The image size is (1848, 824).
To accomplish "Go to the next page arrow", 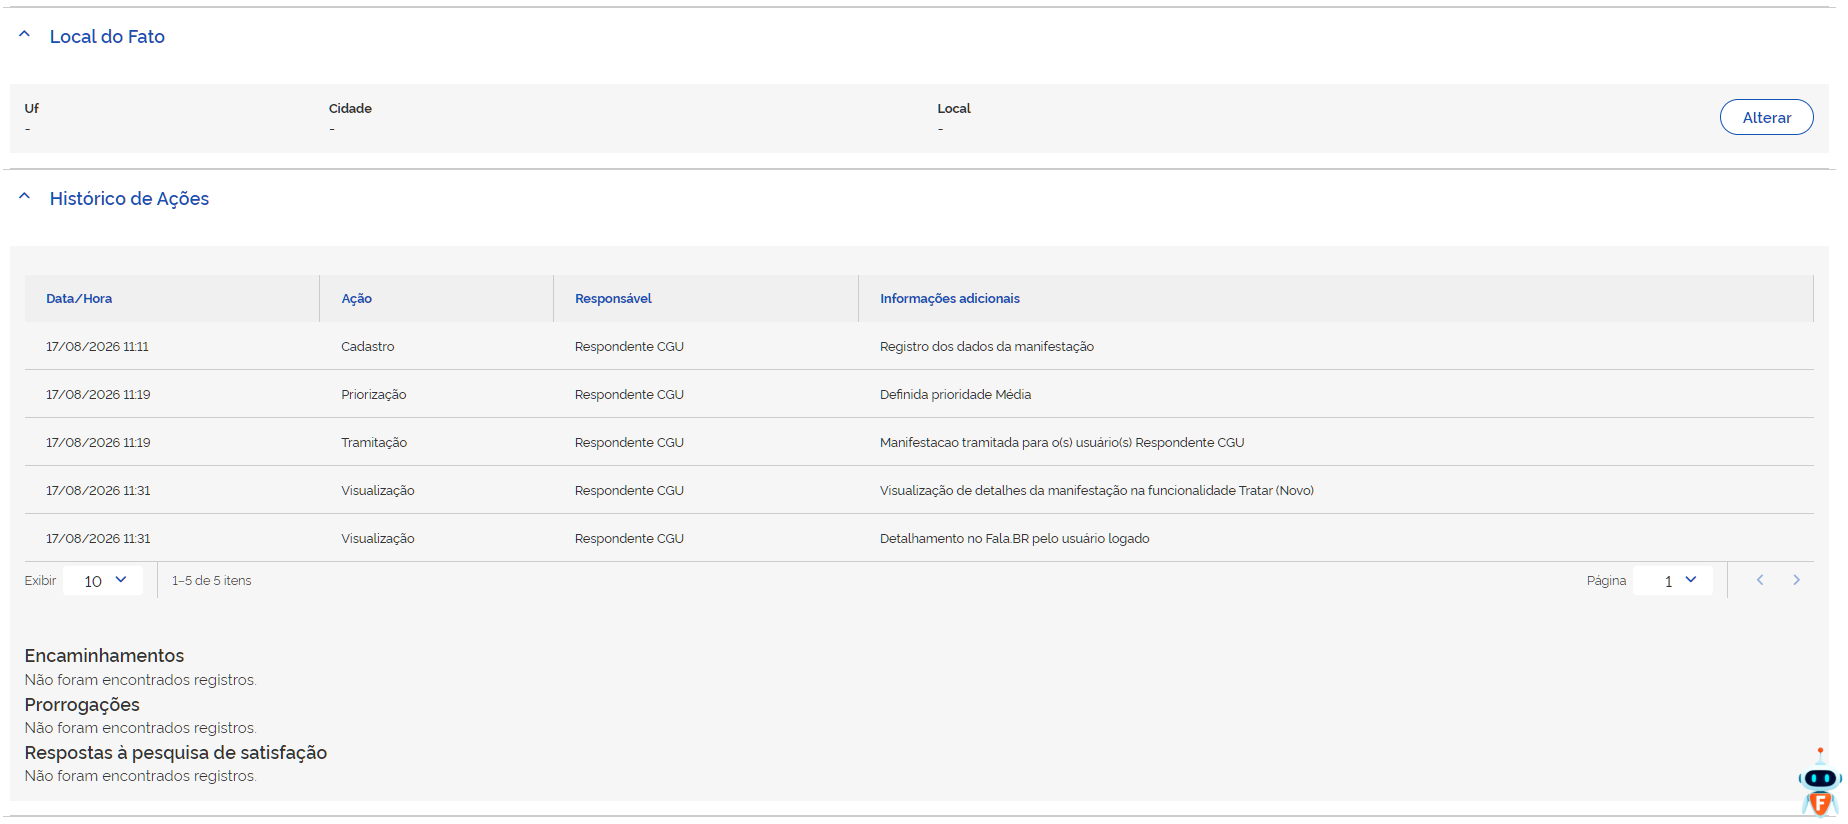I will point(1796,580).
